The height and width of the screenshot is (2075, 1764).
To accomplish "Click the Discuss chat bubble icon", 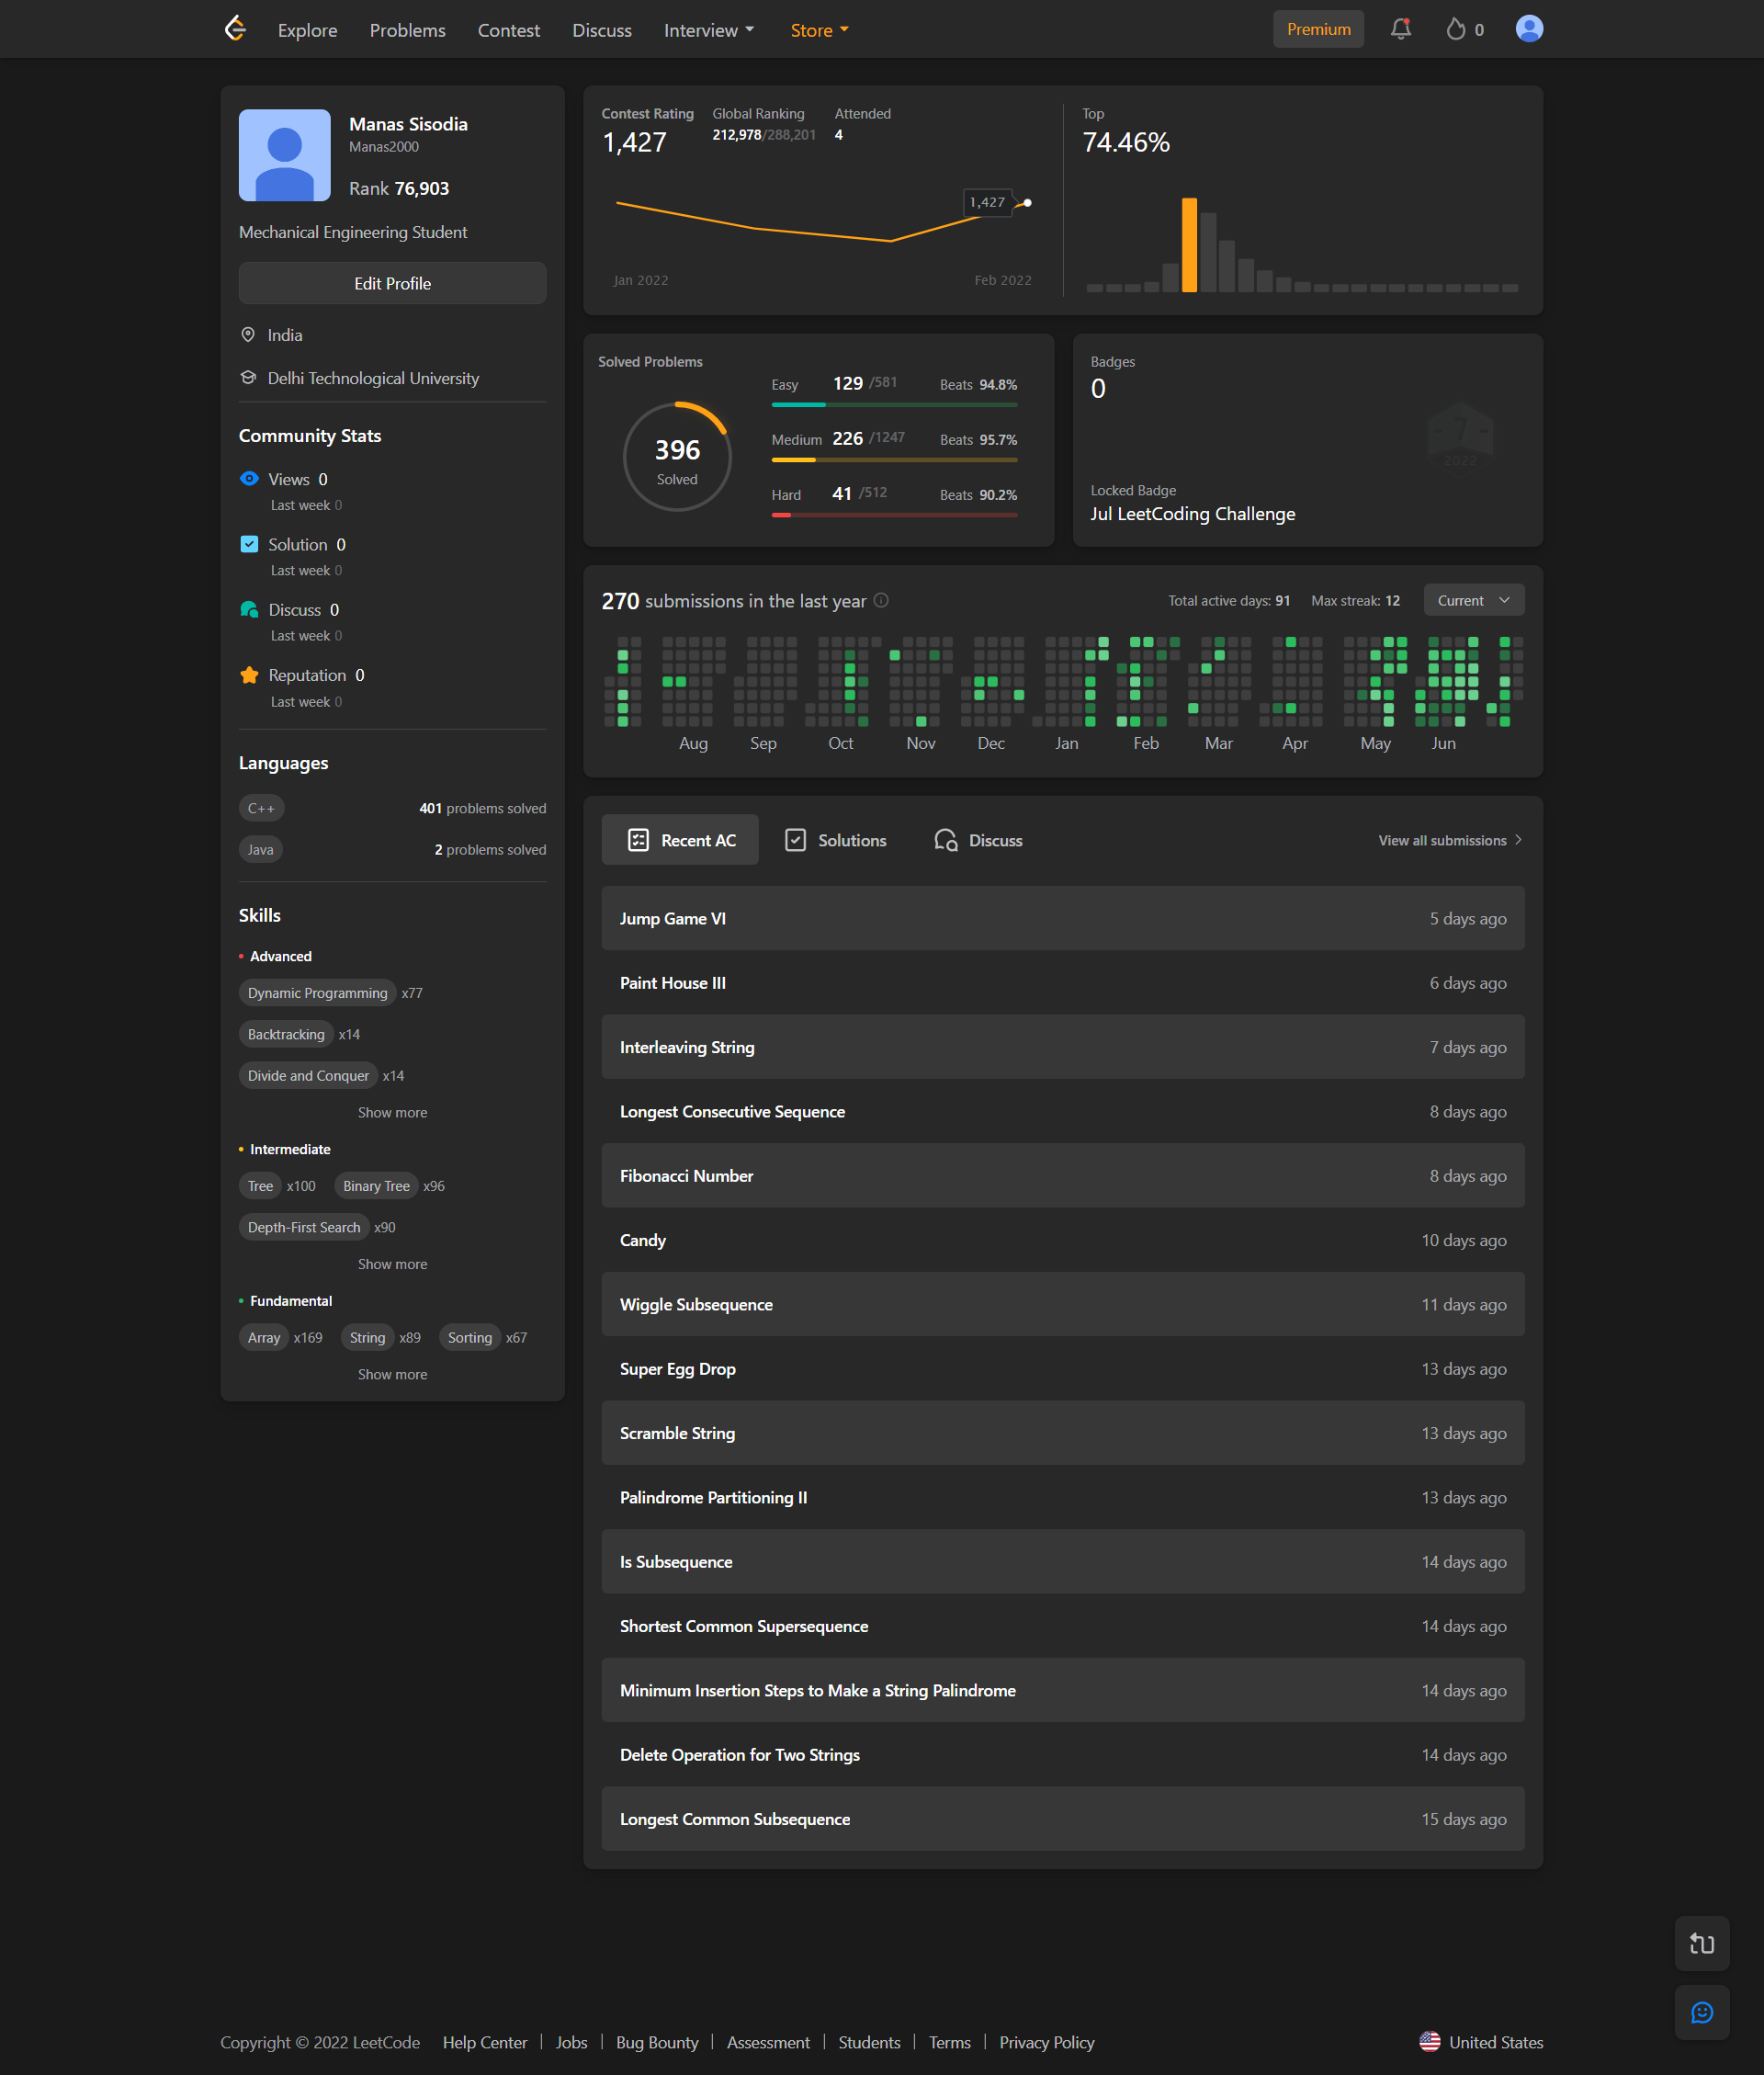I will pos(249,610).
